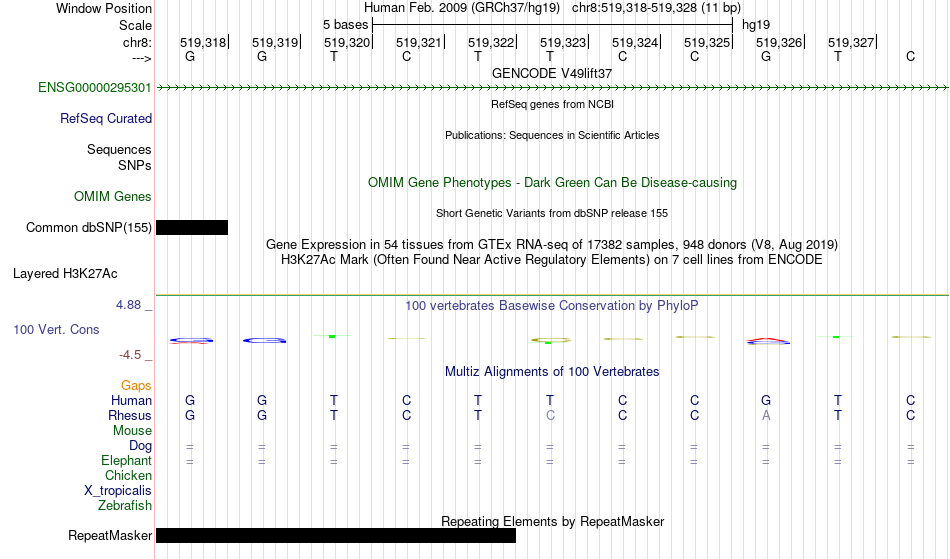950x559 pixels.
Task: Open the 100 Vert. Cons track label
Action: 56,329
